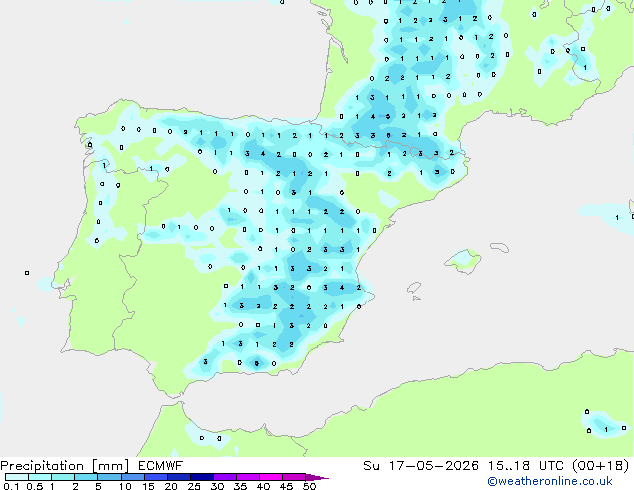634x490 pixels.
Task: Click the 25–30 mm legend color box
Action: (201, 477)
